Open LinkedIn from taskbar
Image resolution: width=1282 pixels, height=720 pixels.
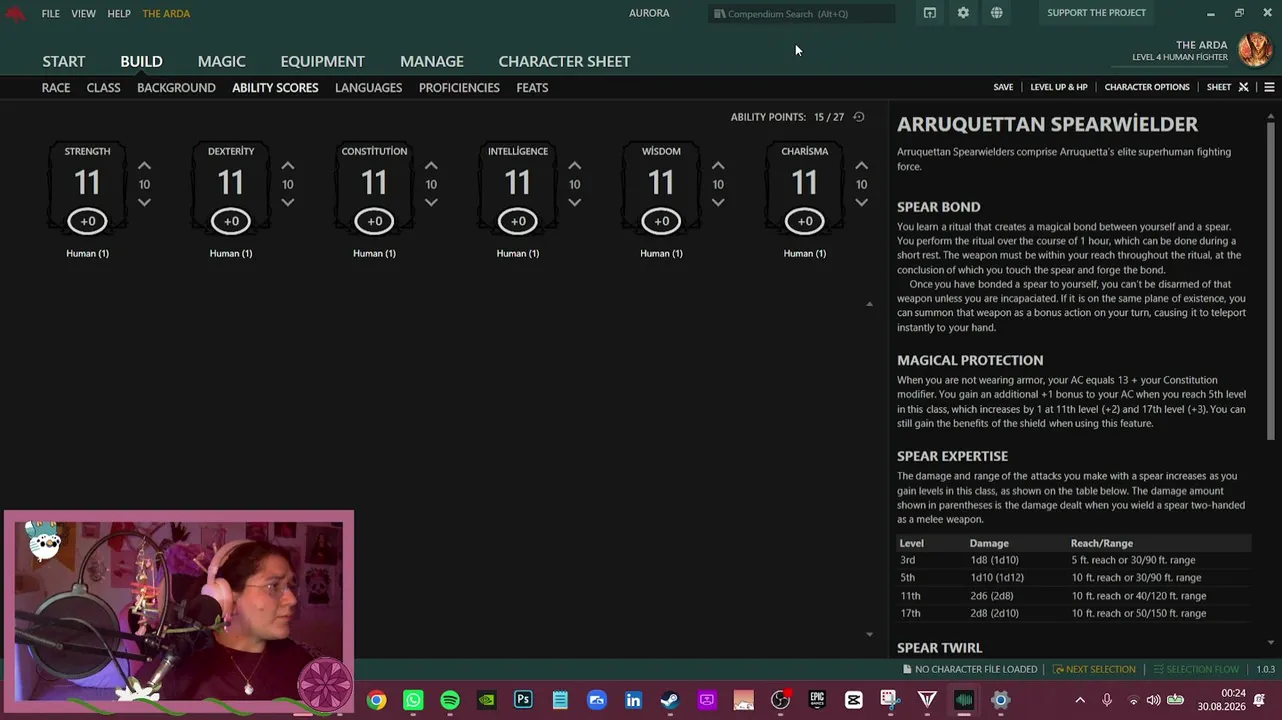click(633, 700)
